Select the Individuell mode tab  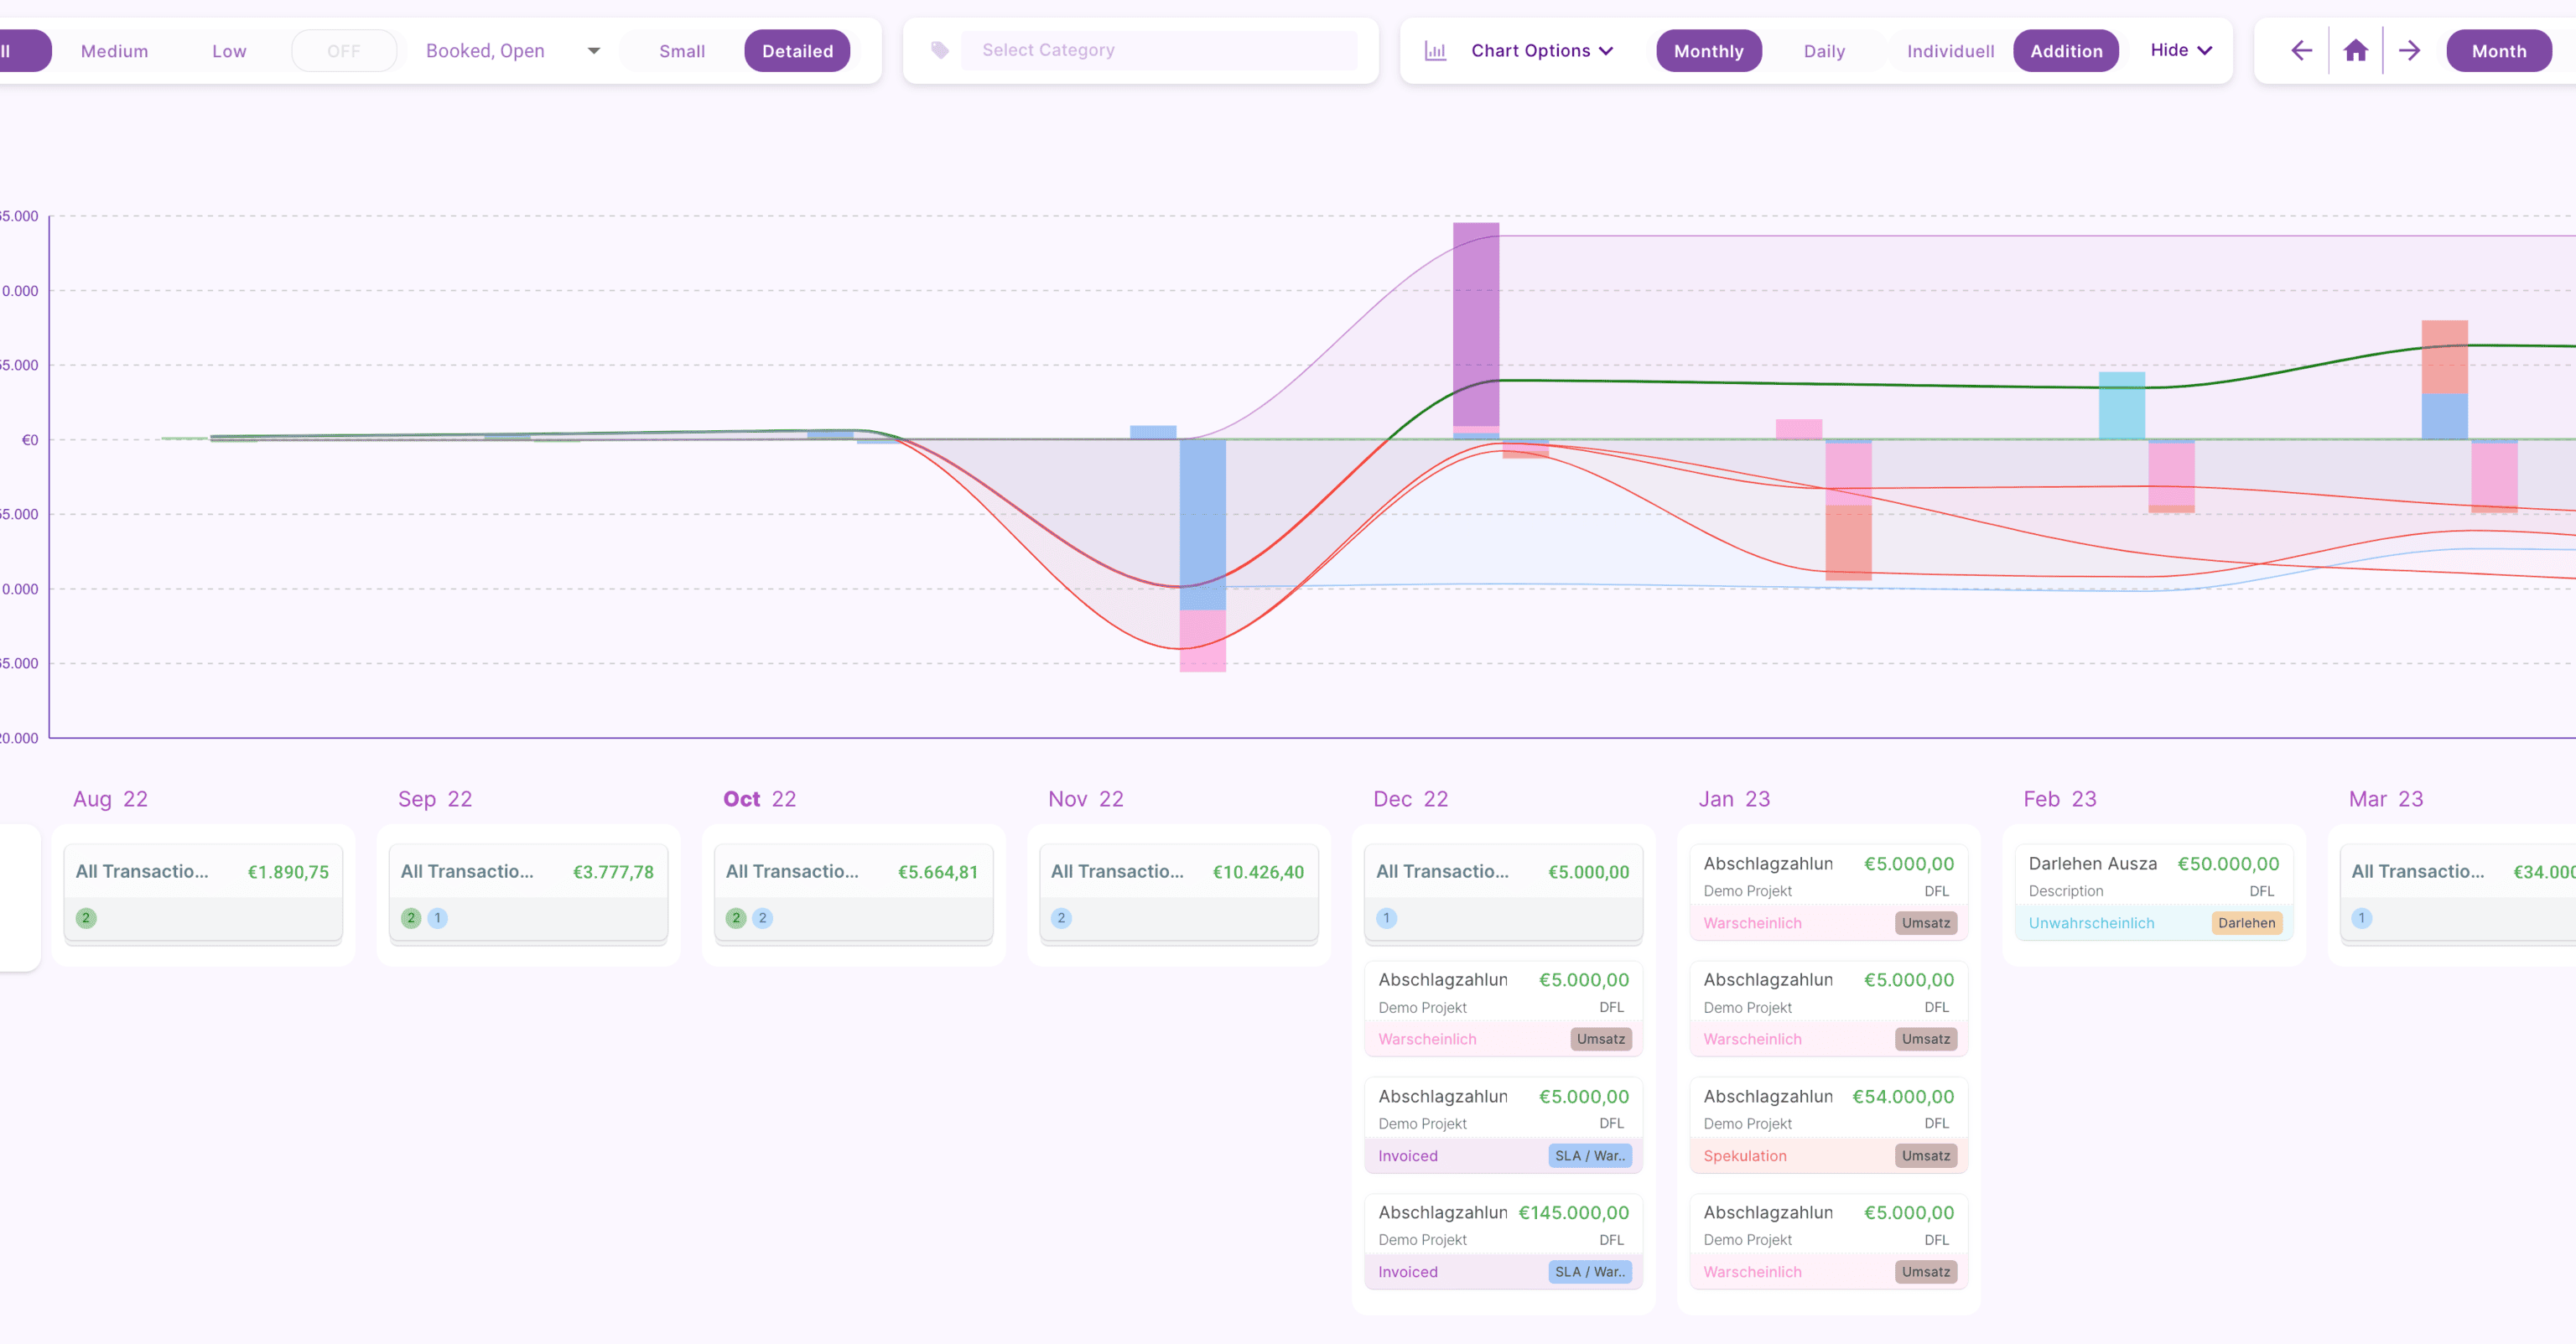coord(1949,51)
